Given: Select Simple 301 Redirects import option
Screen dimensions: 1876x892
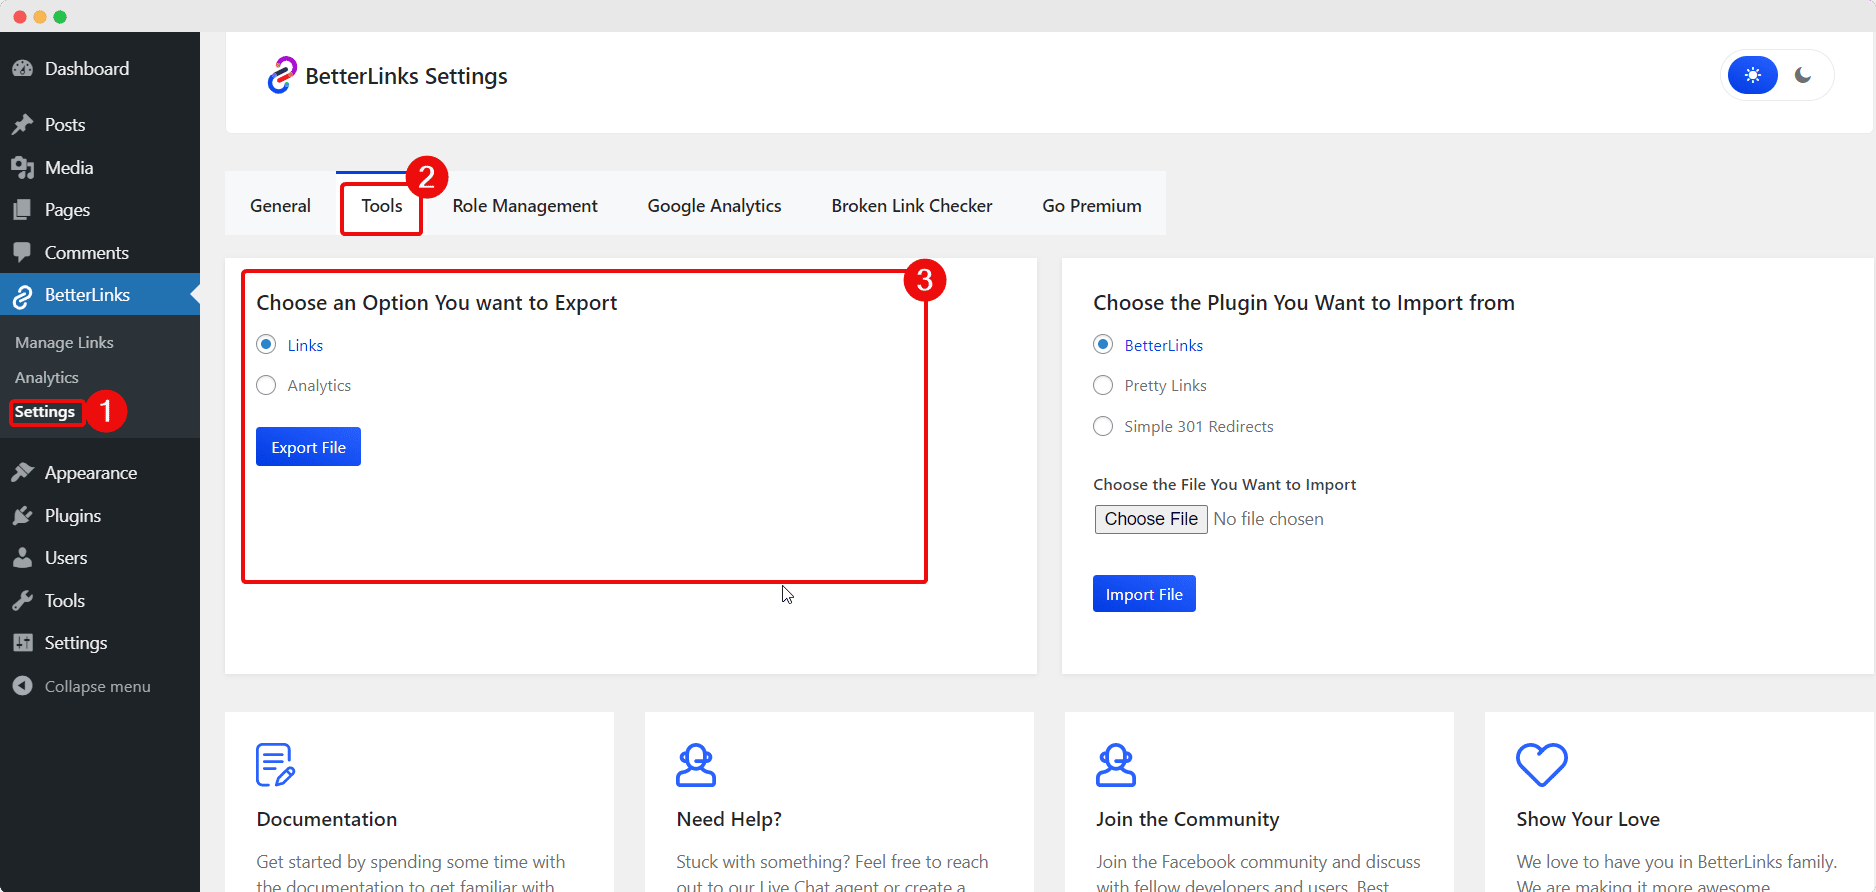Looking at the screenshot, I should click(1103, 426).
